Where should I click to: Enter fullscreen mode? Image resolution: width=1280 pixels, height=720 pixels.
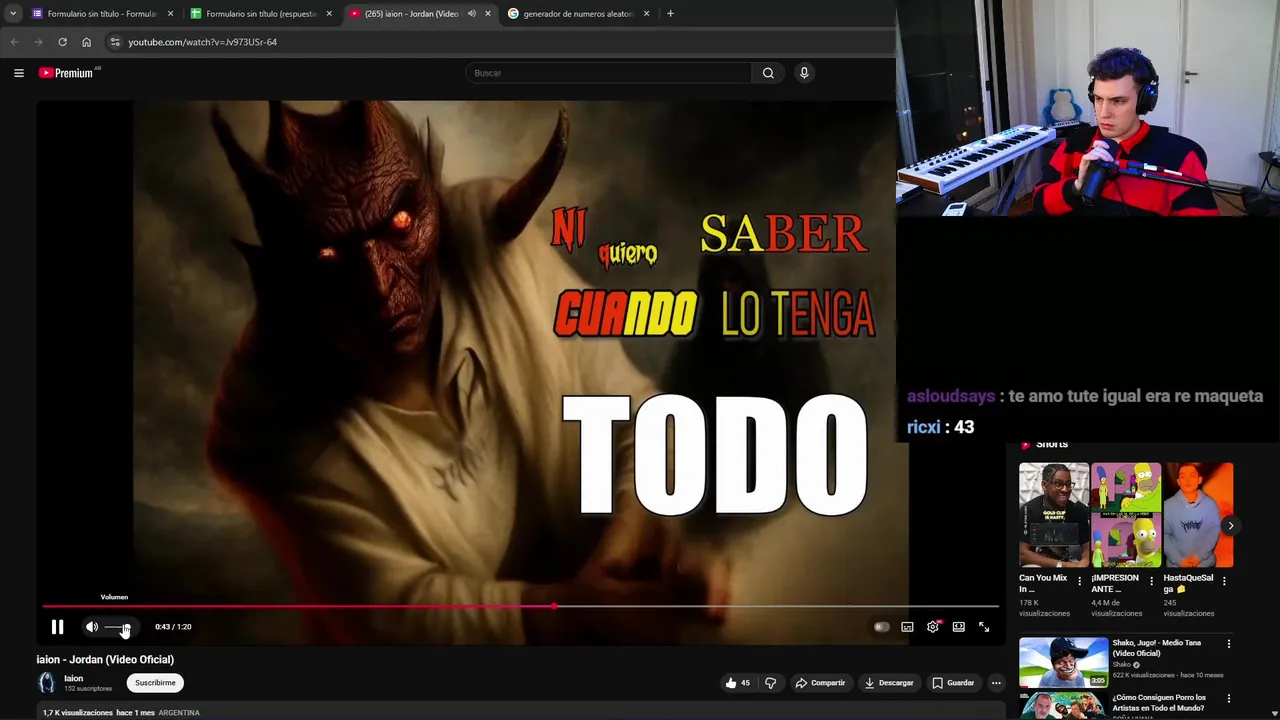click(x=984, y=627)
